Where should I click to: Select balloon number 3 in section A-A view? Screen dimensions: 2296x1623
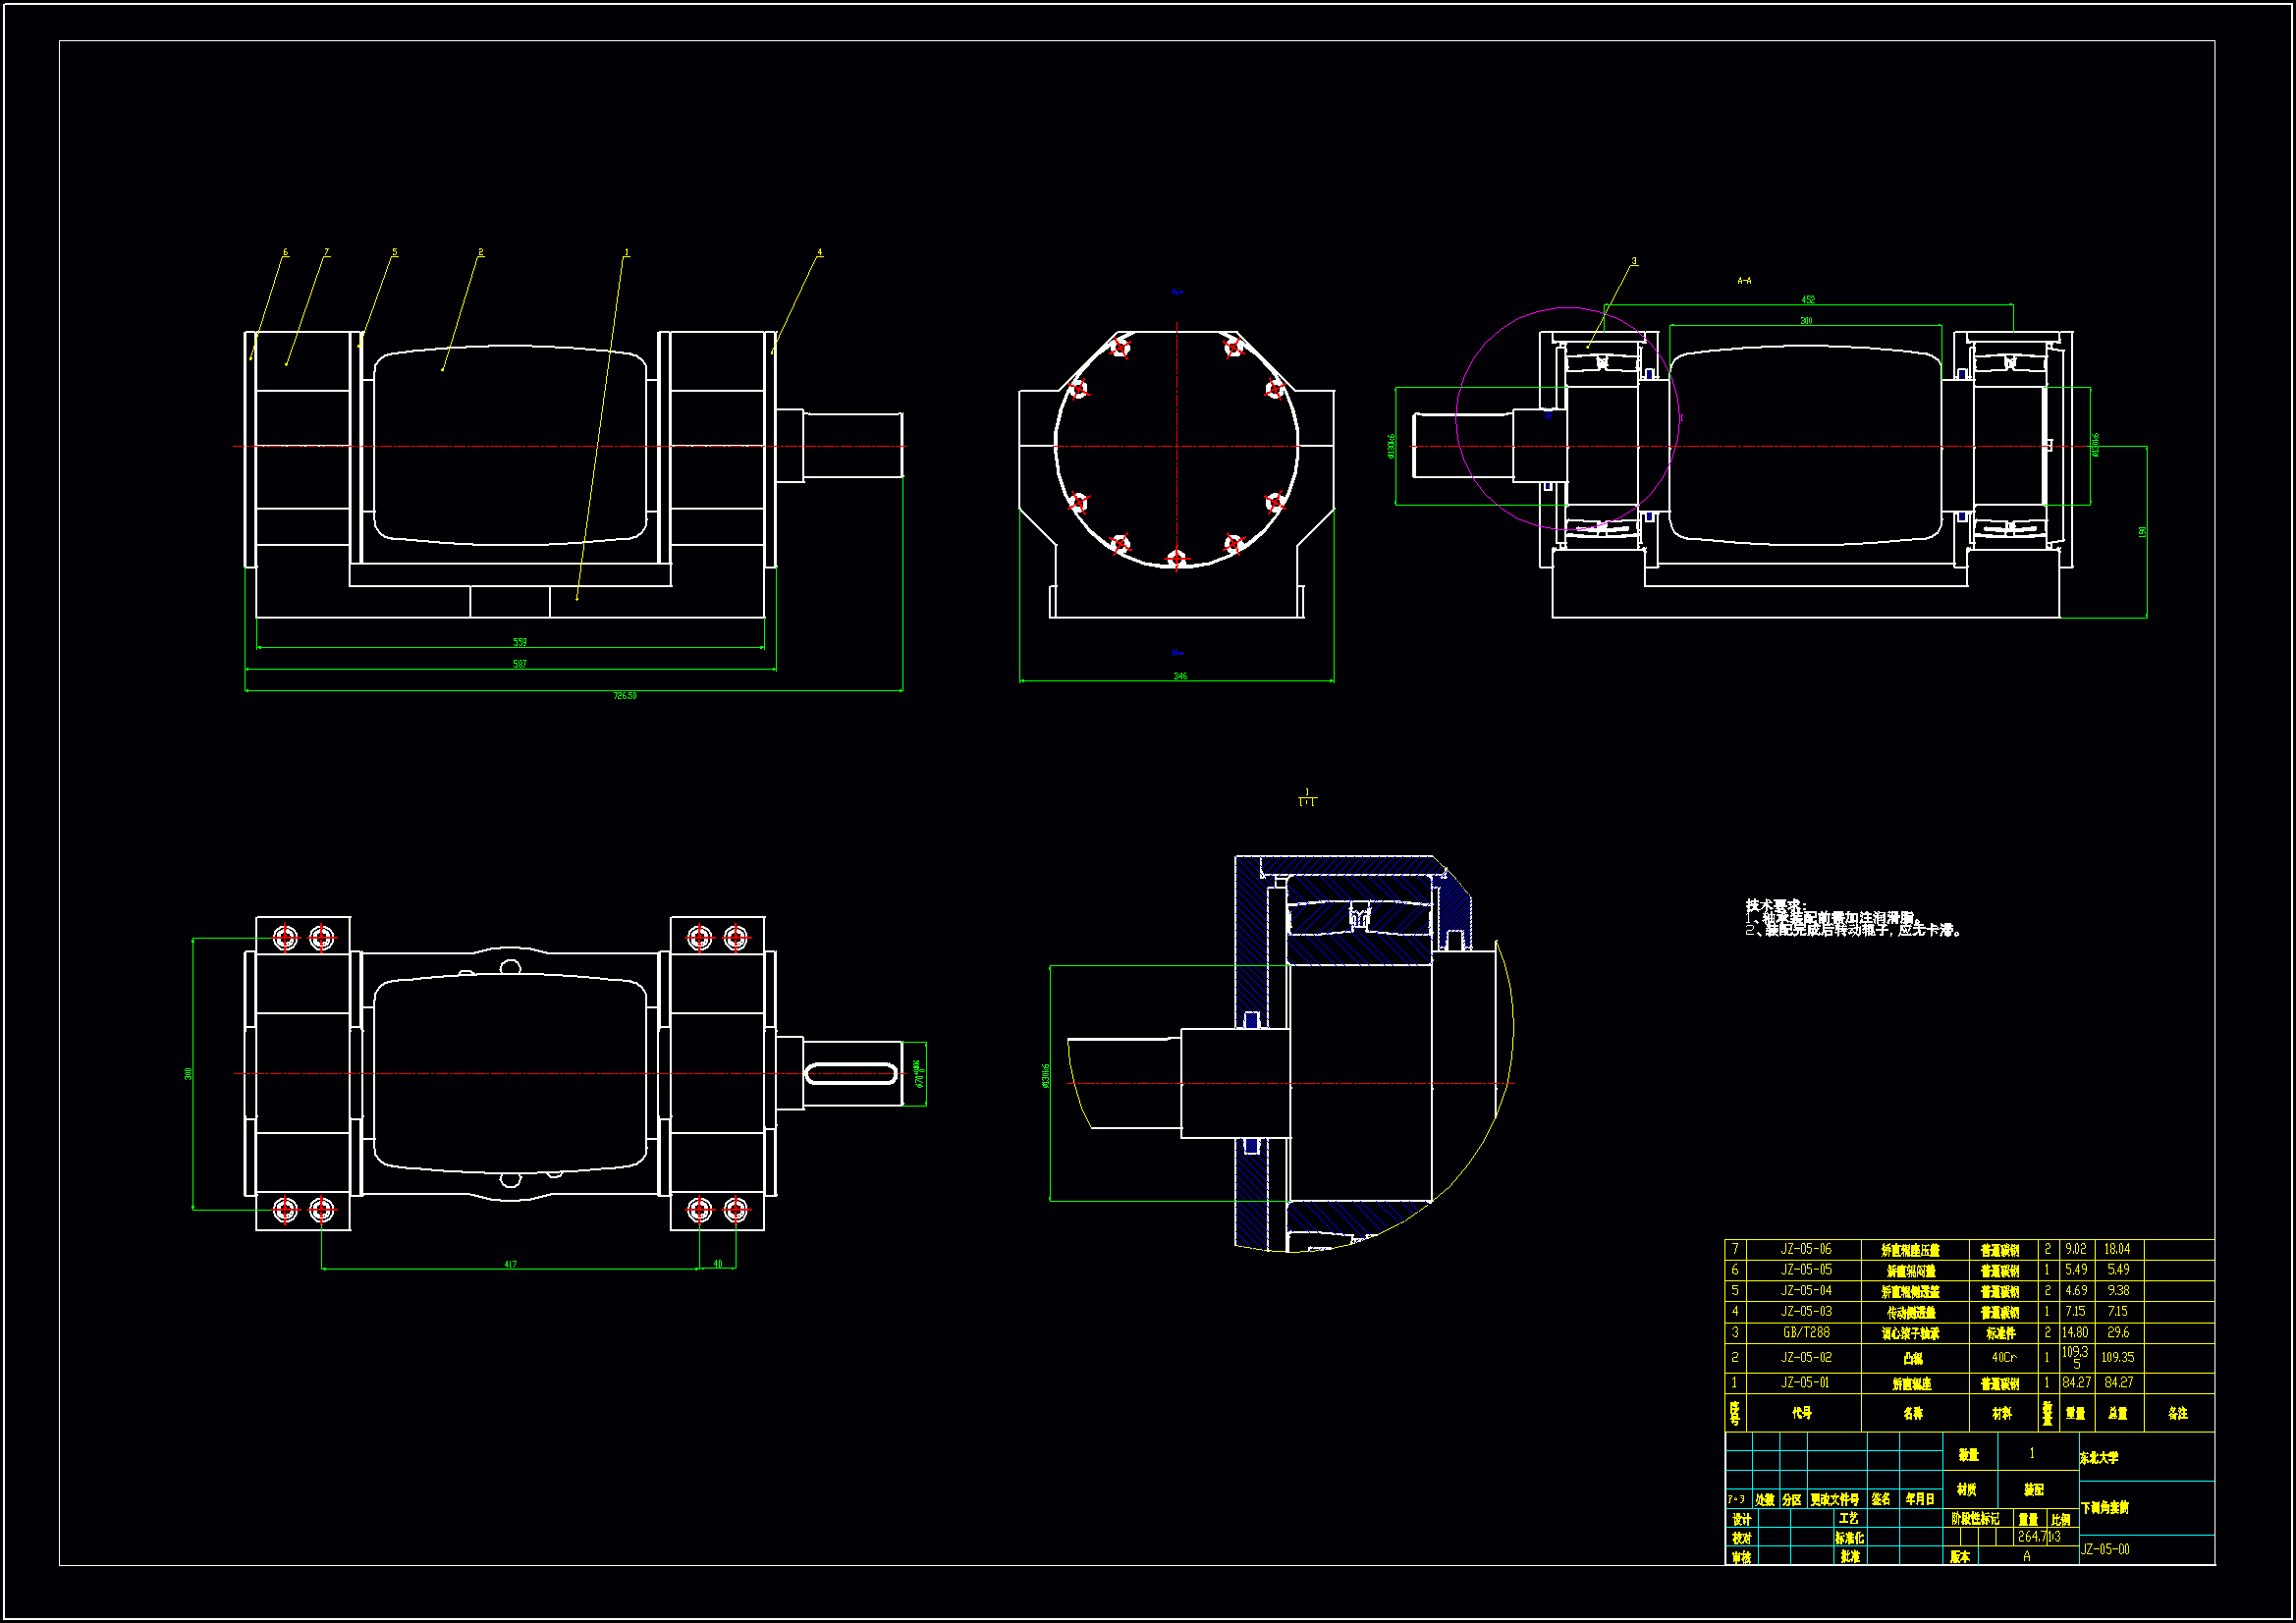(x=1635, y=261)
